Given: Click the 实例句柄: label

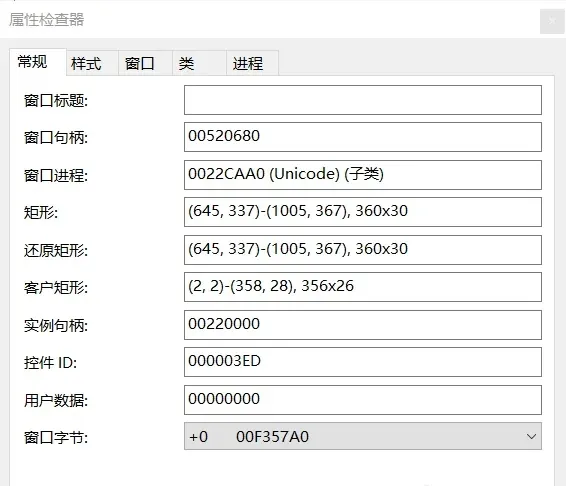Looking at the screenshot, I should [56, 326].
